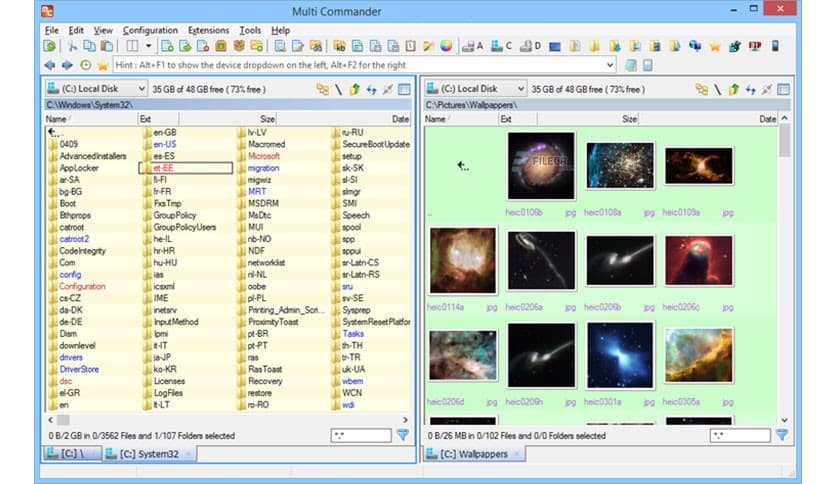
Task: Open the Extensions menu
Action: 208,30
